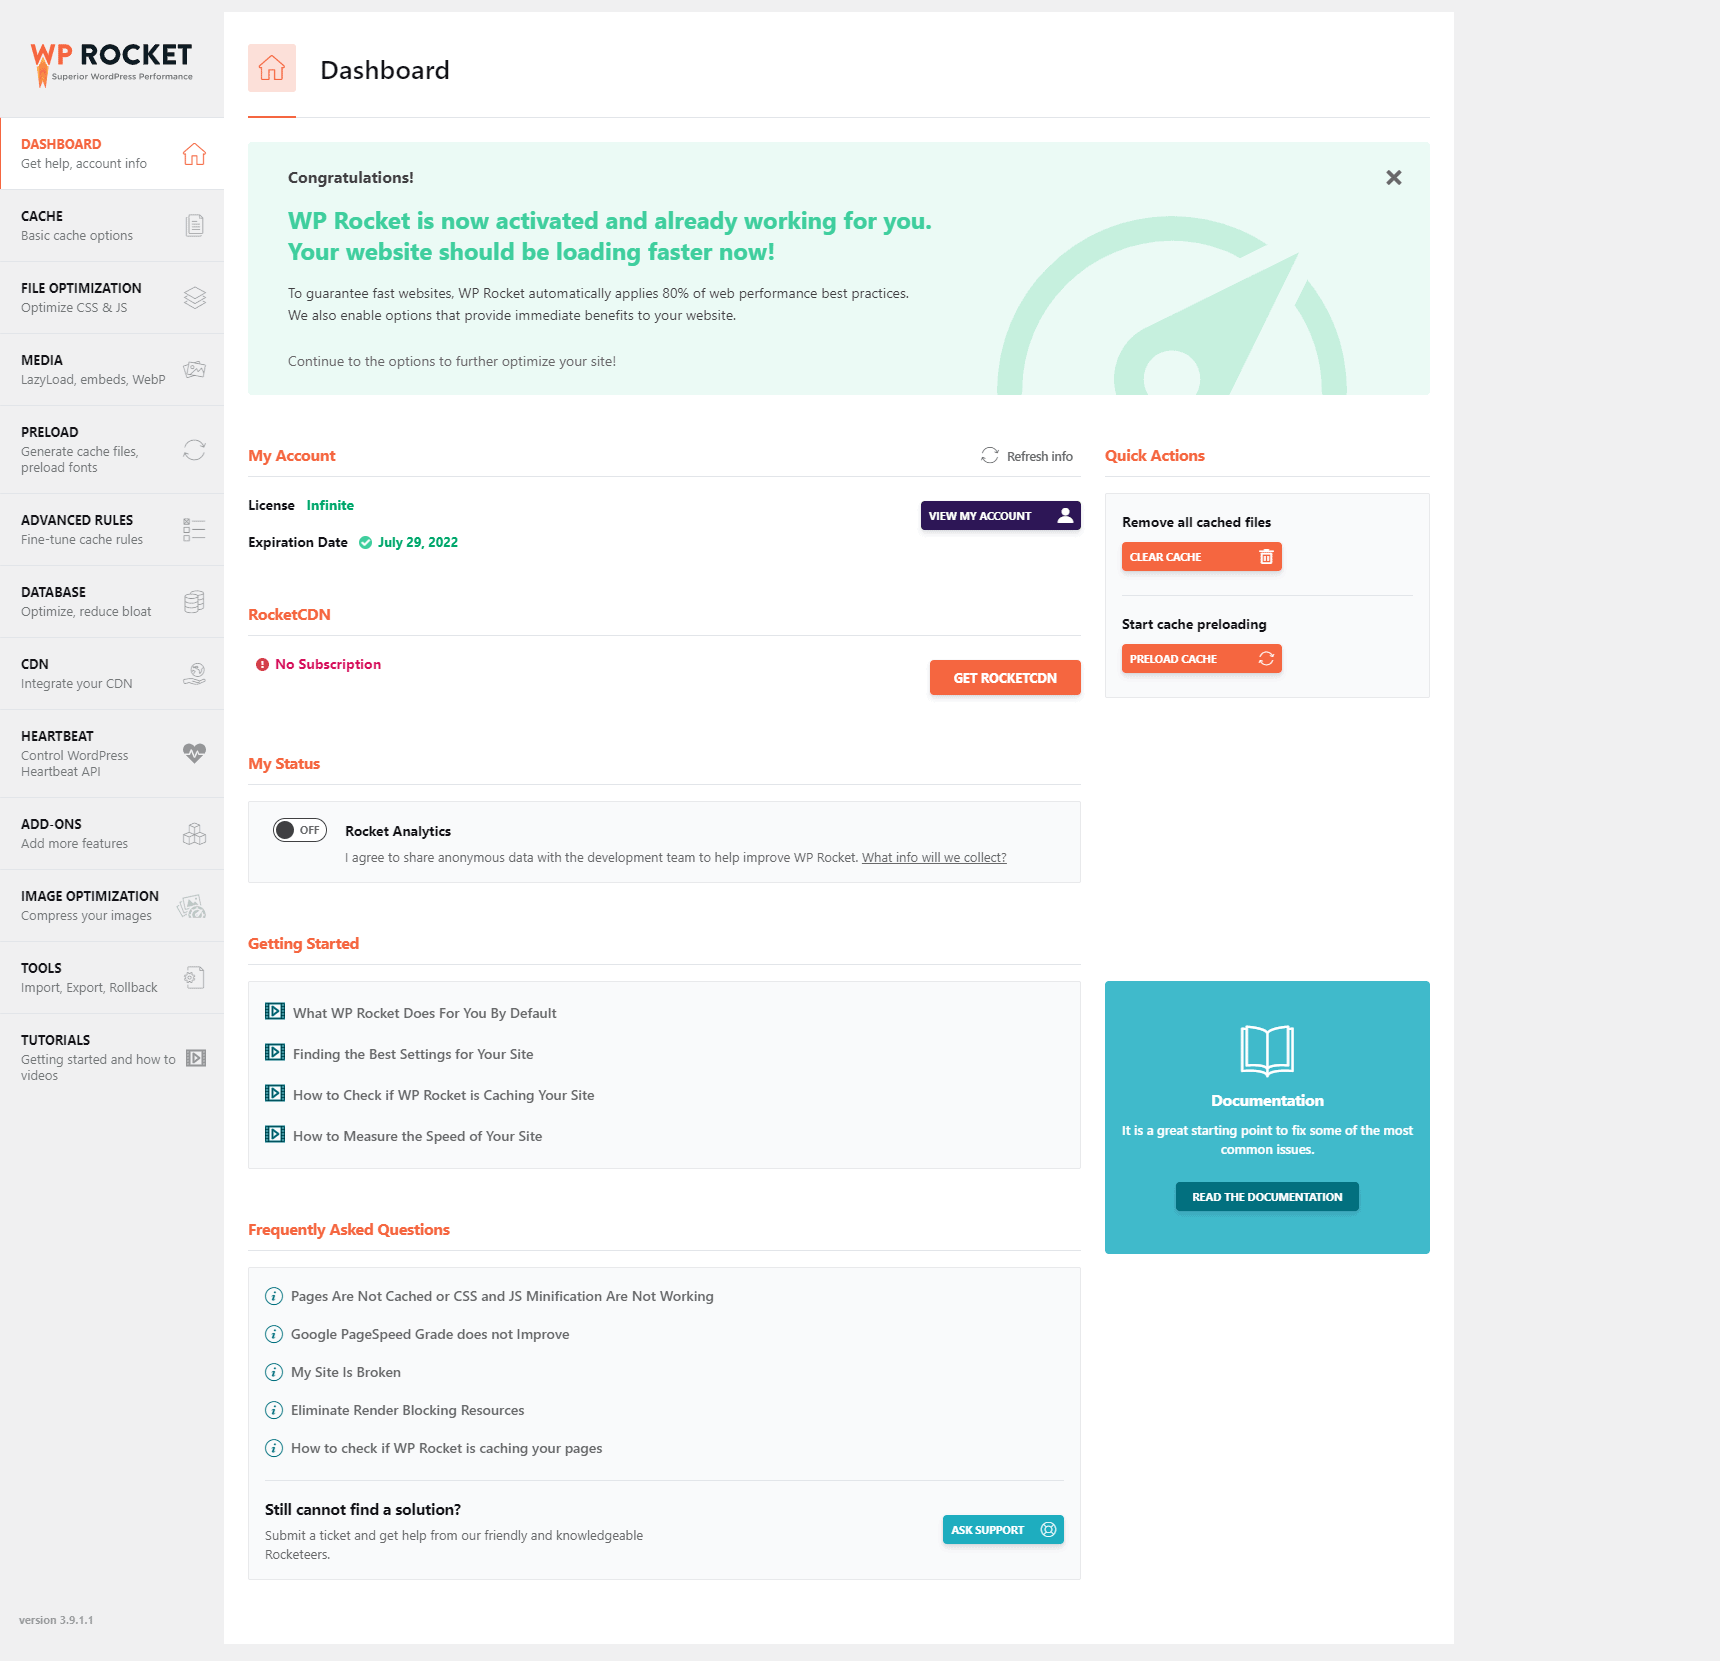
Task: Switch to the Preload tab
Action: tap(112, 450)
